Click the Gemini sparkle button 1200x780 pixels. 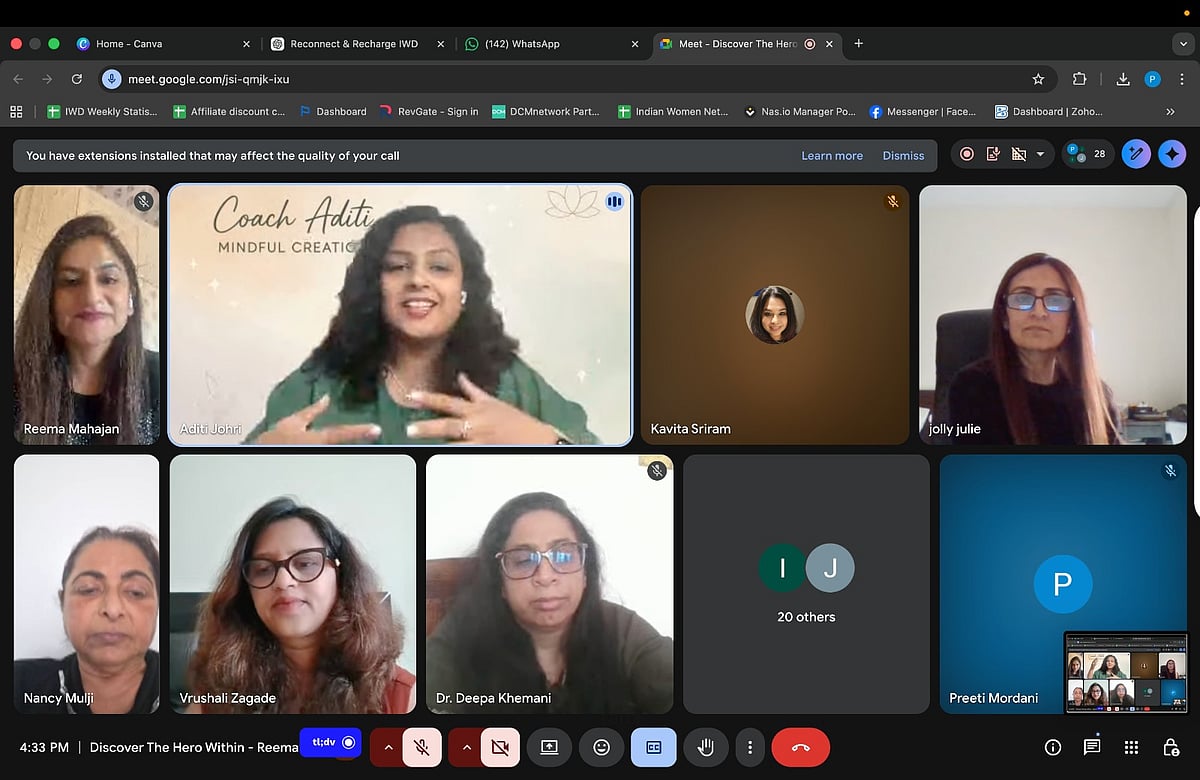click(1172, 154)
